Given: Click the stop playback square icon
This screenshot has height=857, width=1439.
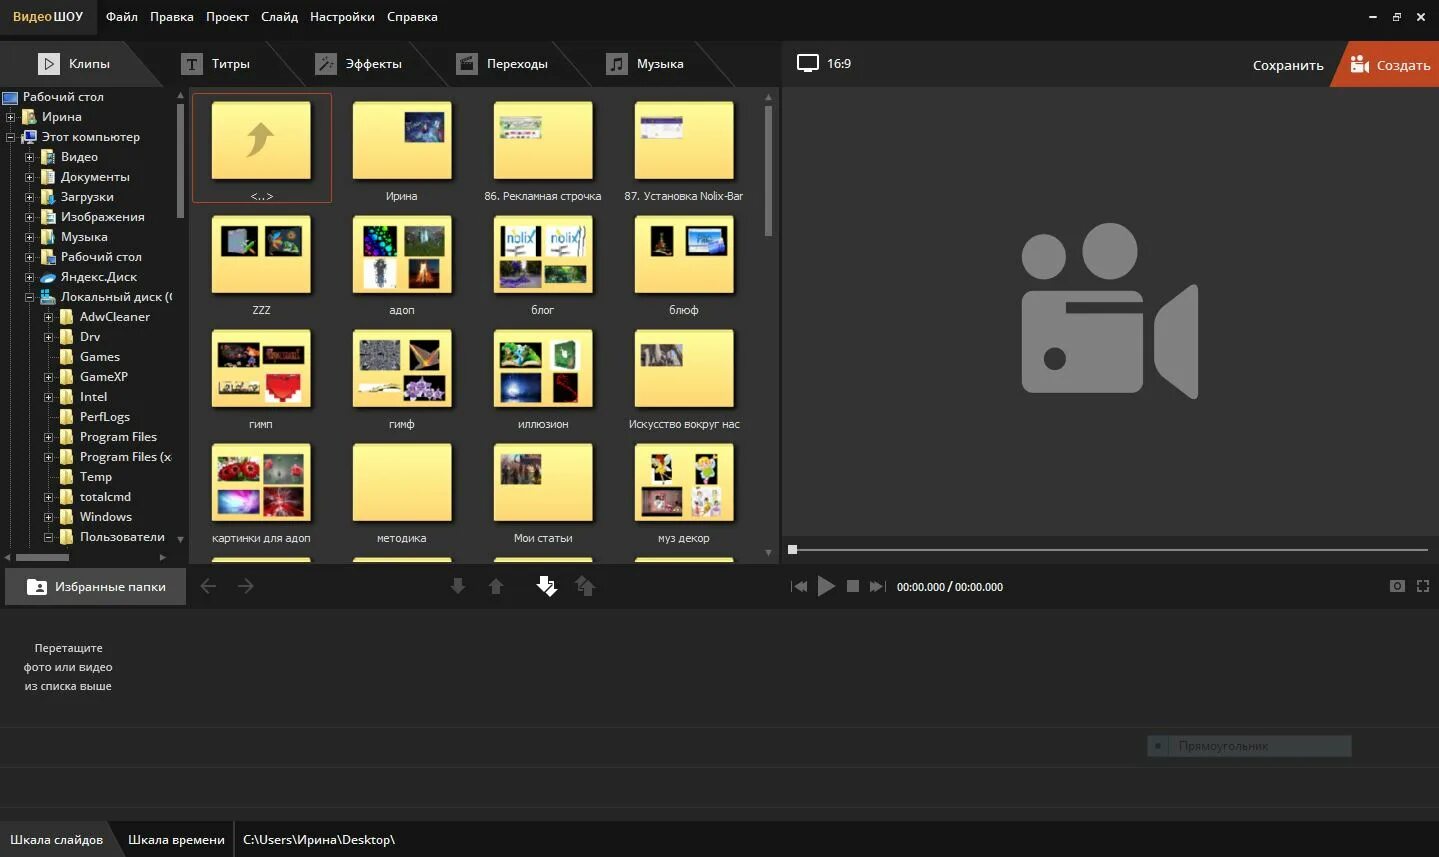Looking at the screenshot, I should click(853, 587).
